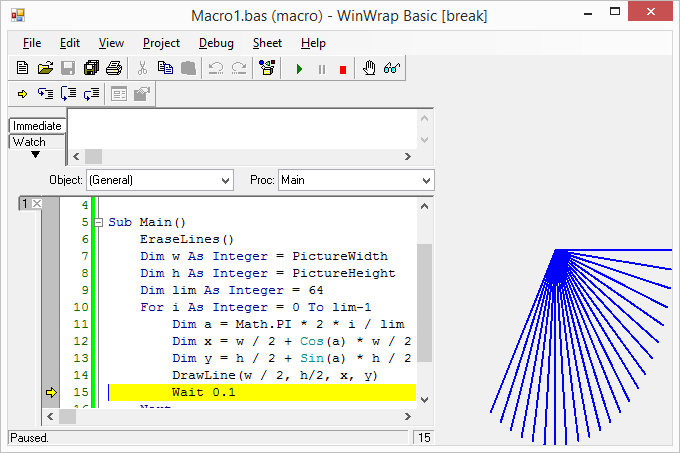
Task: Click the Step Out icon
Action: [x=92, y=94]
